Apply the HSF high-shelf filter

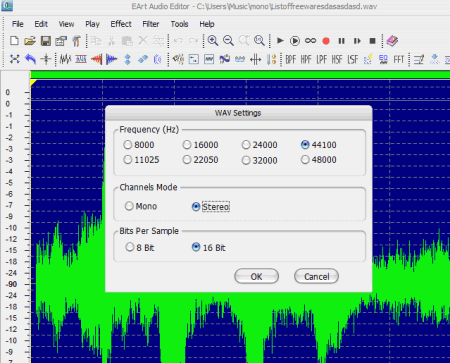pyautogui.click(x=337, y=60)
